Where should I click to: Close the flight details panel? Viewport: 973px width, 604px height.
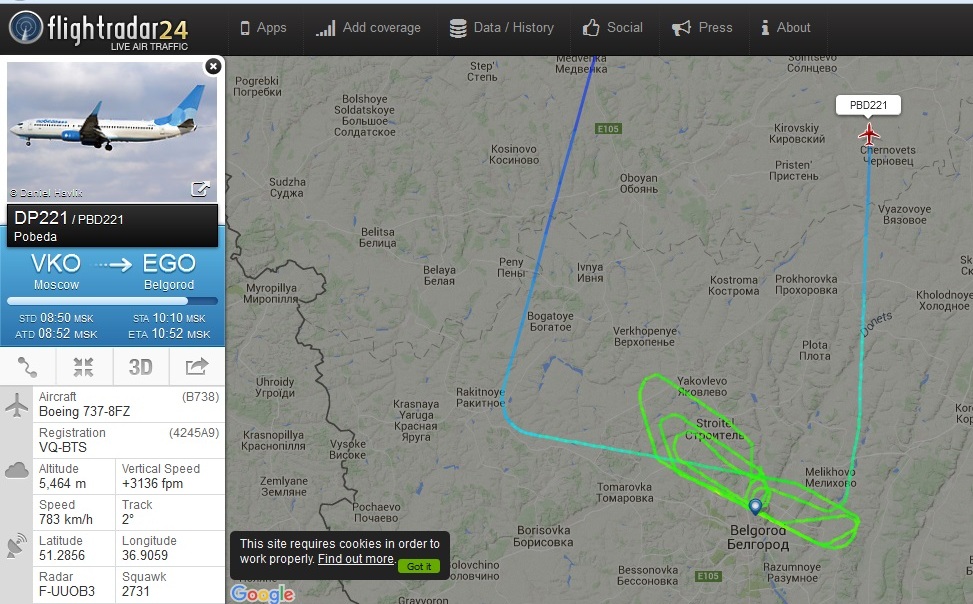click(x=213, y=66)
